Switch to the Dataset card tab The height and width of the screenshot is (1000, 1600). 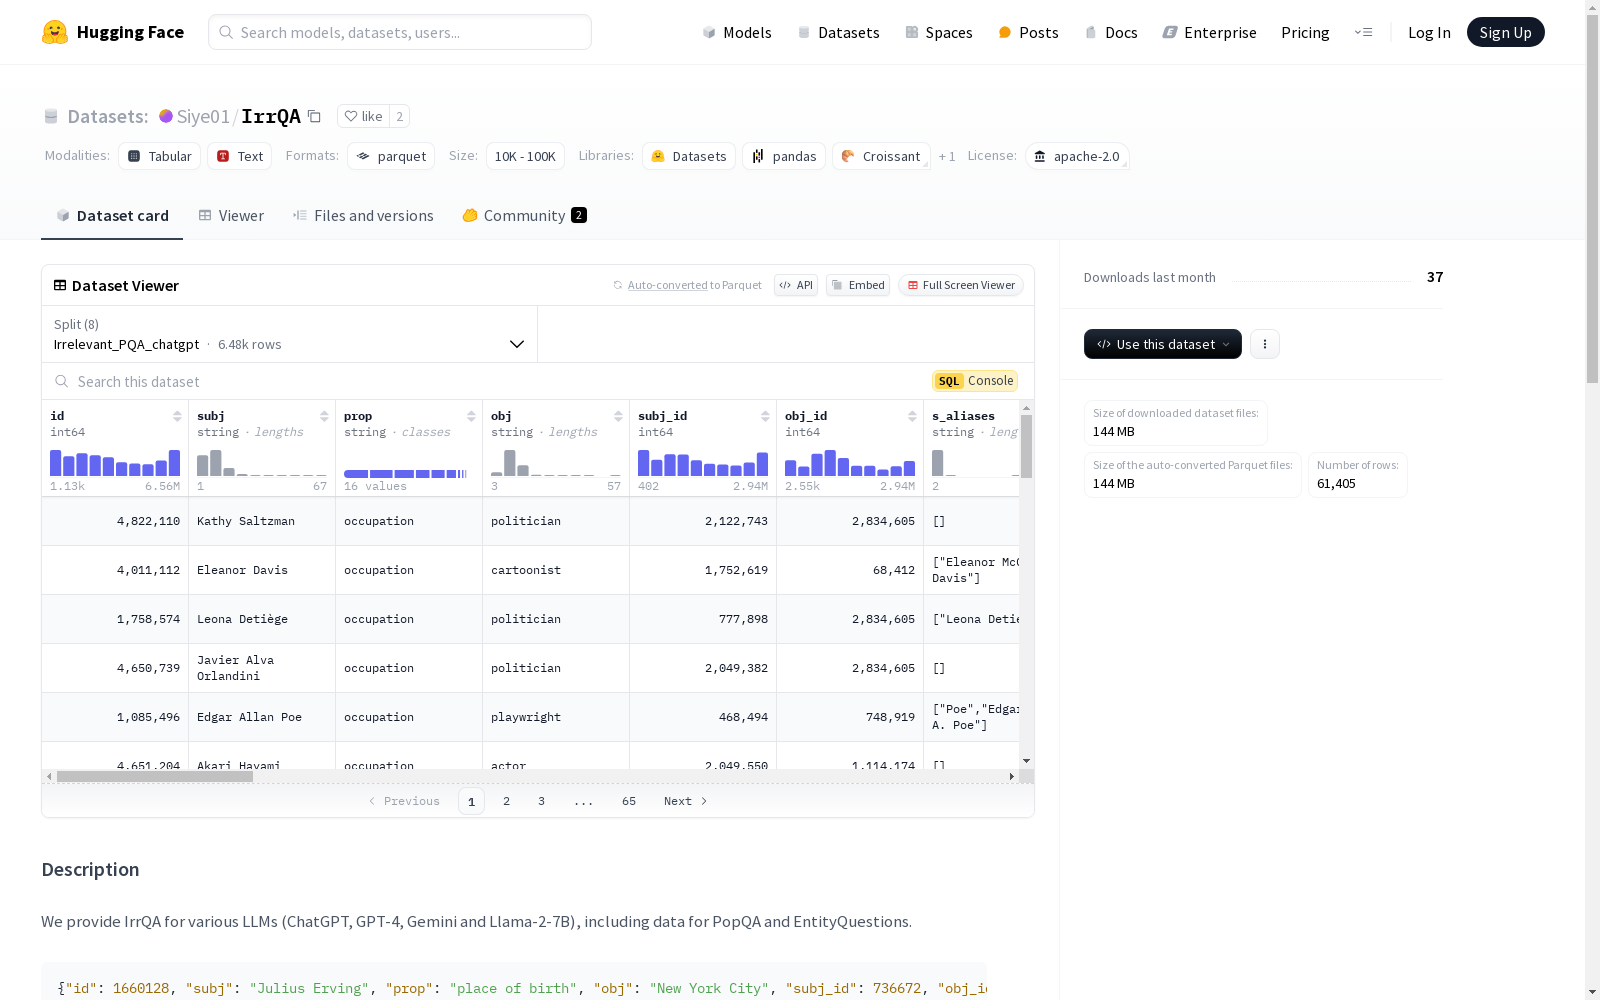pyautogui.click(x=112, y=216)
